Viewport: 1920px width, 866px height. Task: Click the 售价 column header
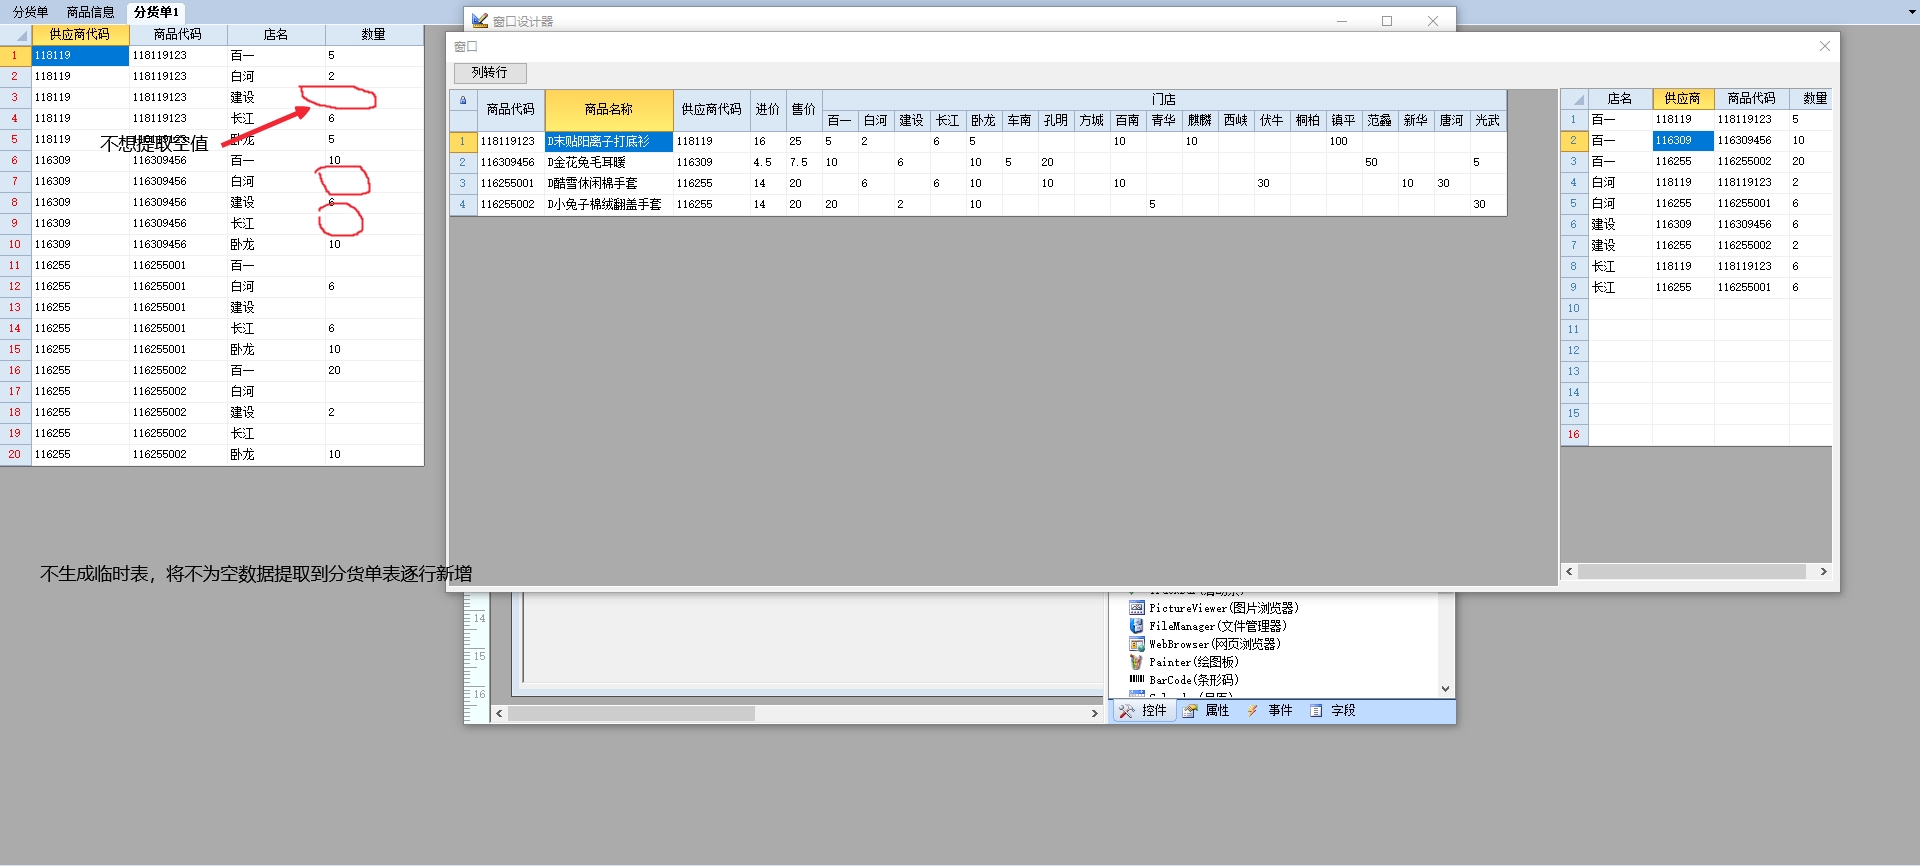point(804,110)
